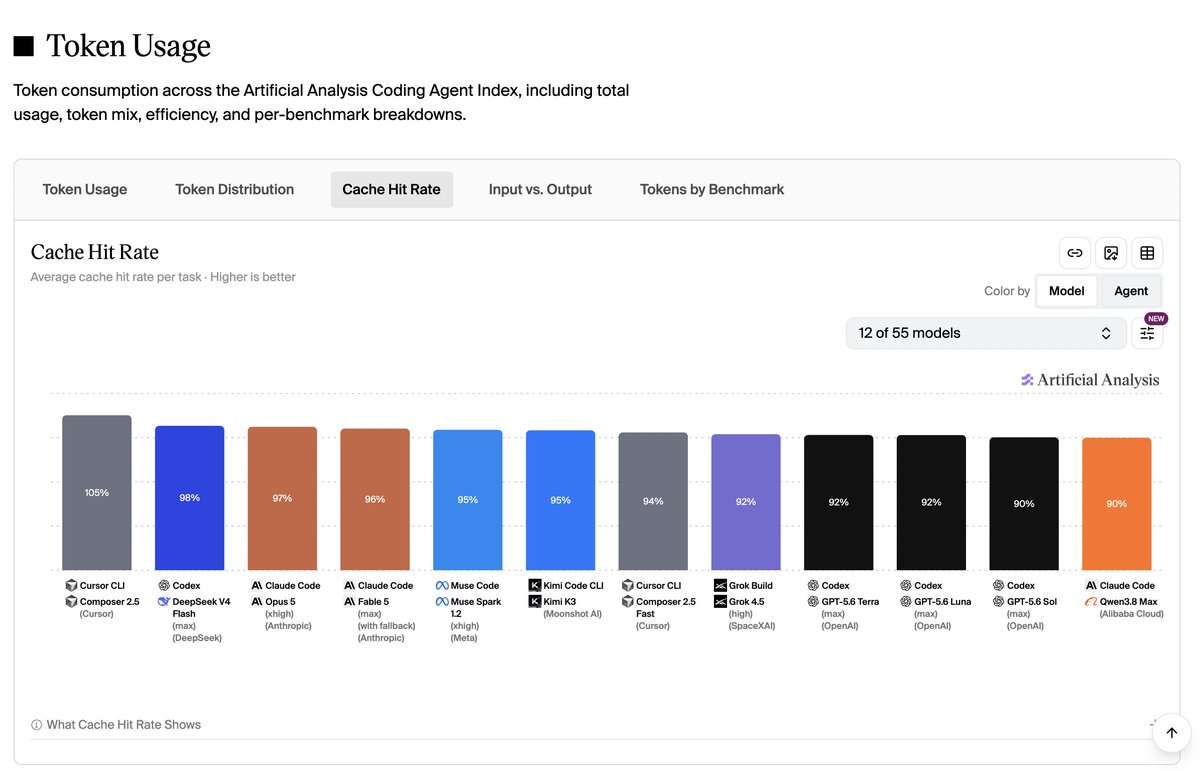The width and height of the screenshot is (1200, 771).
Task: Click the OpenAI icon next to GPT-5.6 Terra
Action: (x=813, y=602)
